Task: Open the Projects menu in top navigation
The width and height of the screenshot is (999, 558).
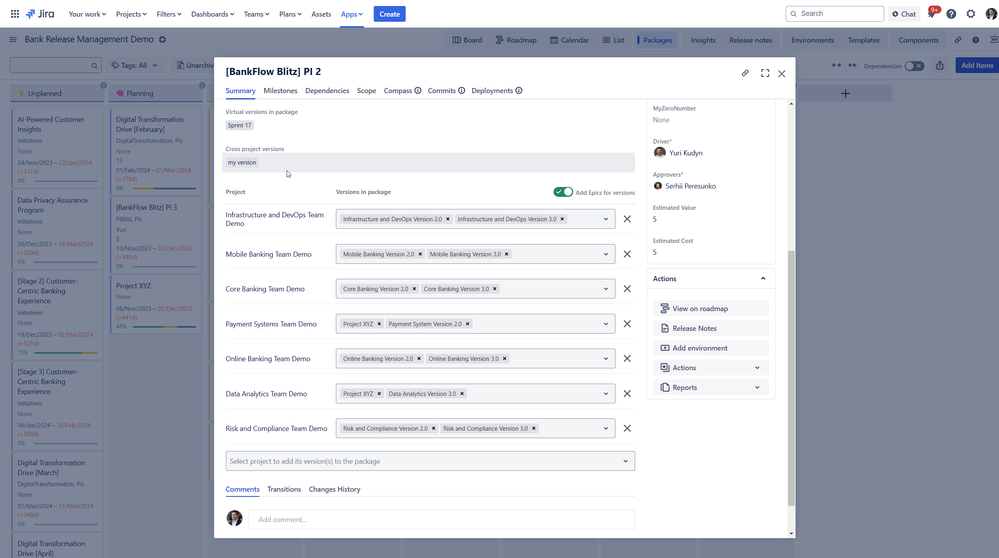Action: pos(131,14)
